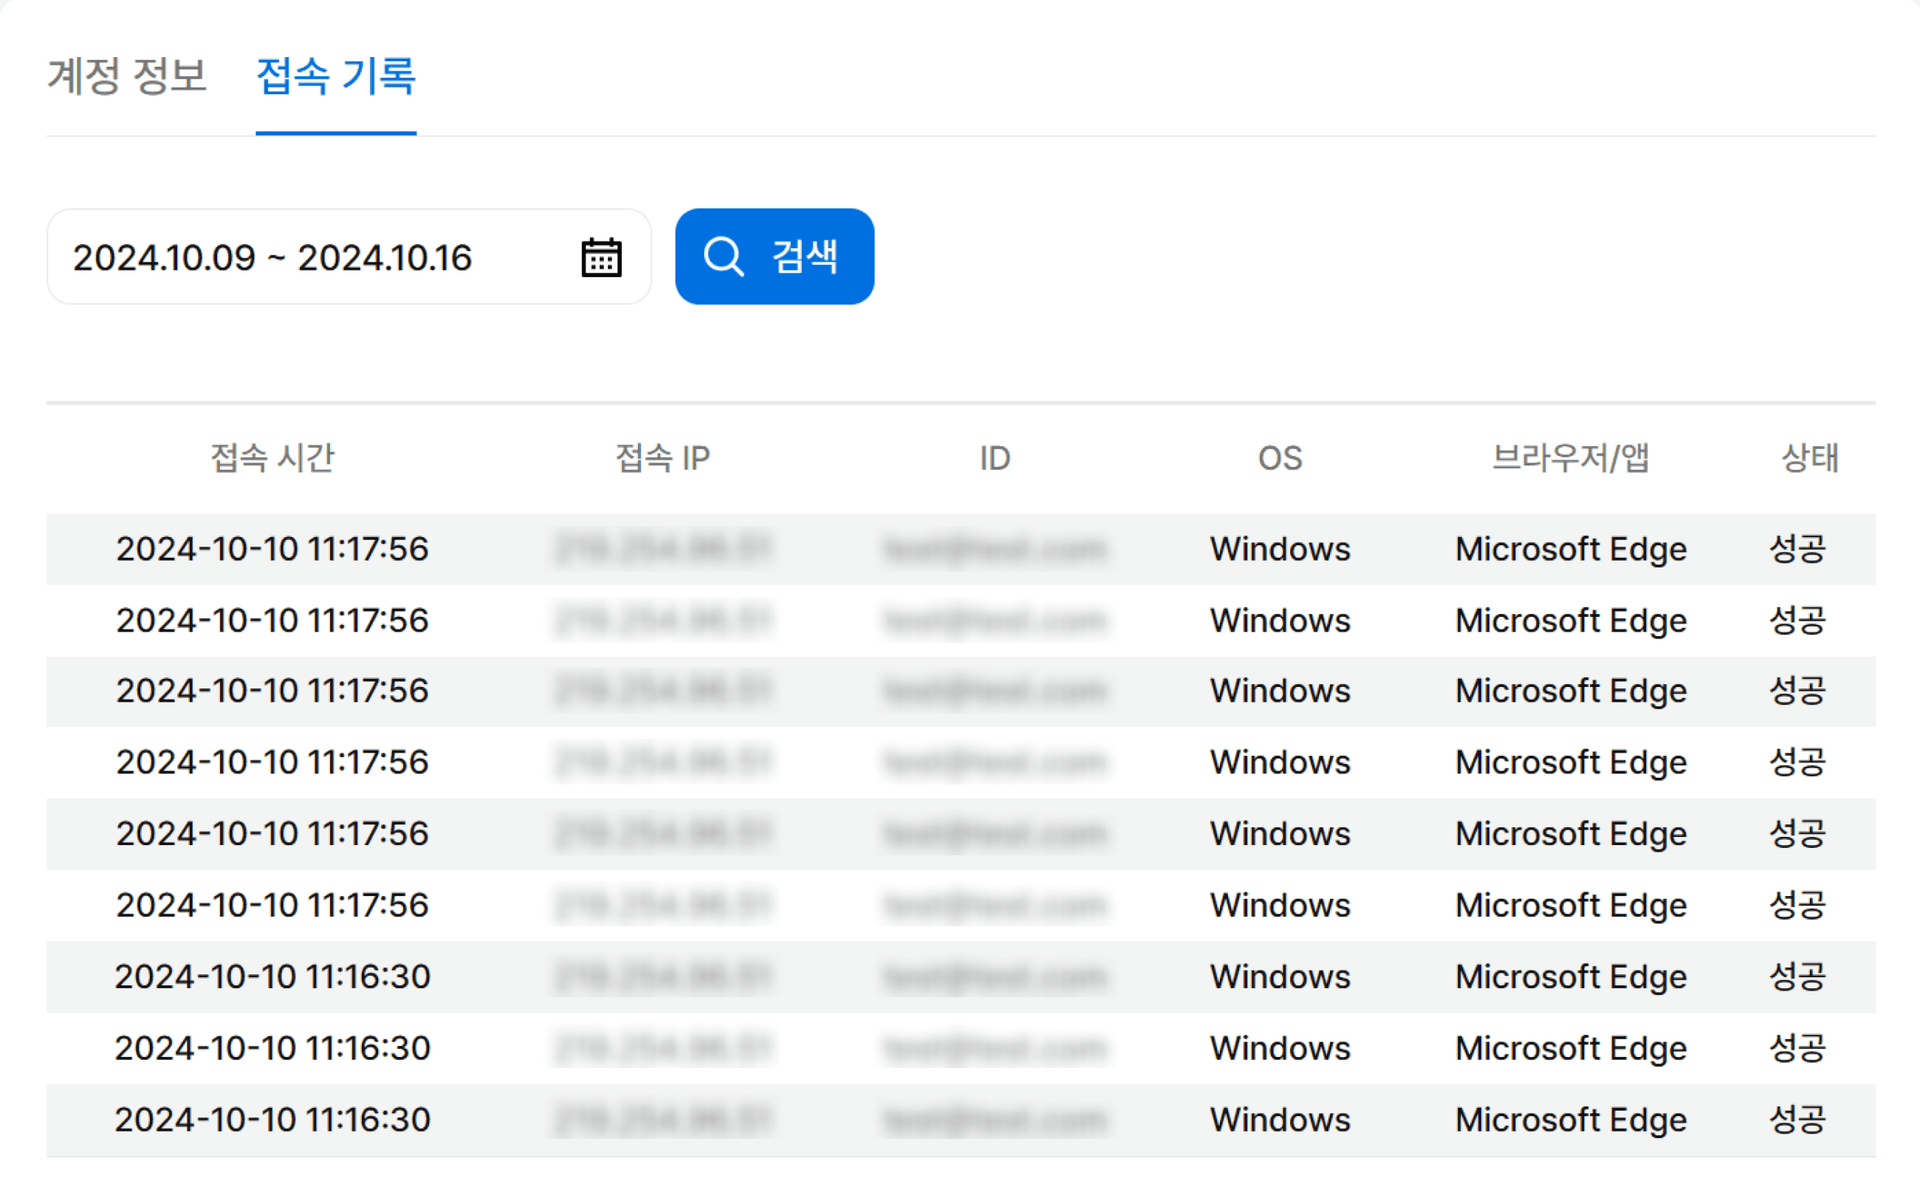Click blurred IP address in first row
1920x1182 pixels.
click(x=662, y=549)
